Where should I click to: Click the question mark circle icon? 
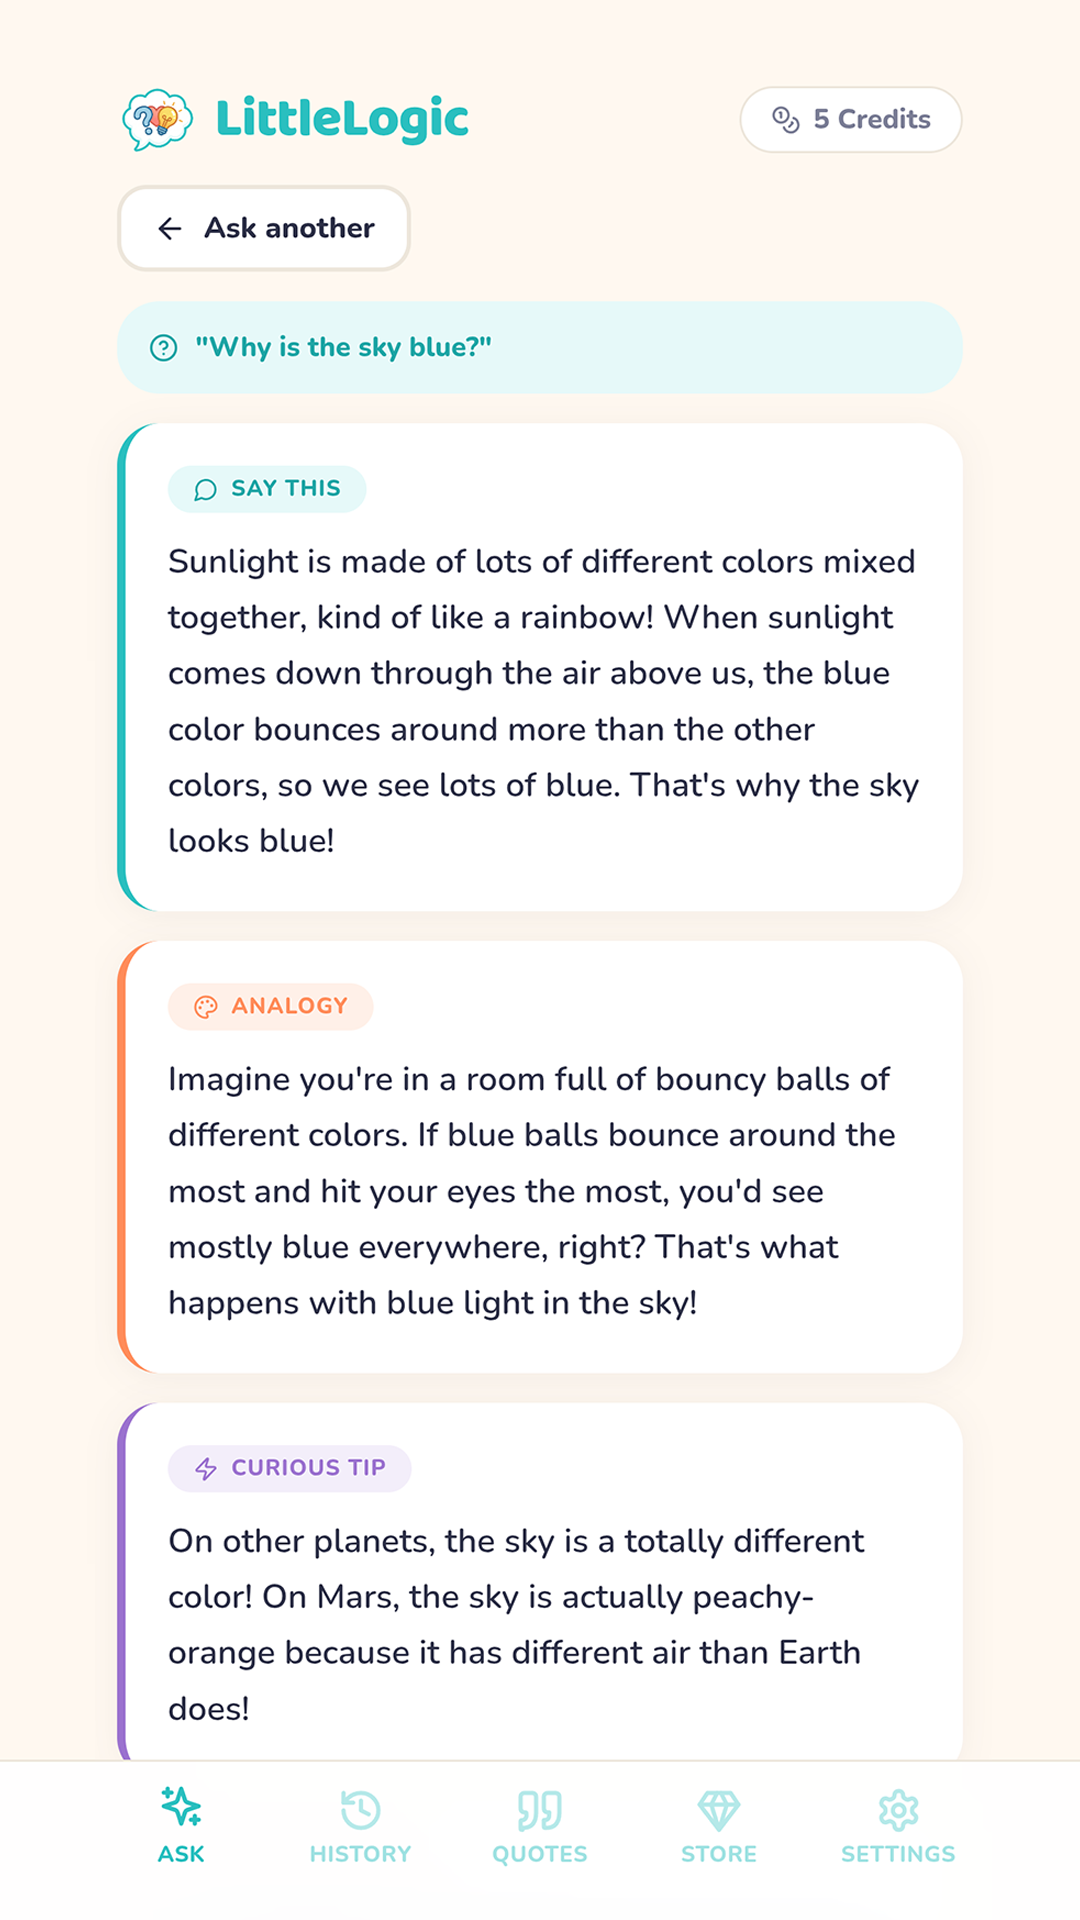[x=164, y=348]
